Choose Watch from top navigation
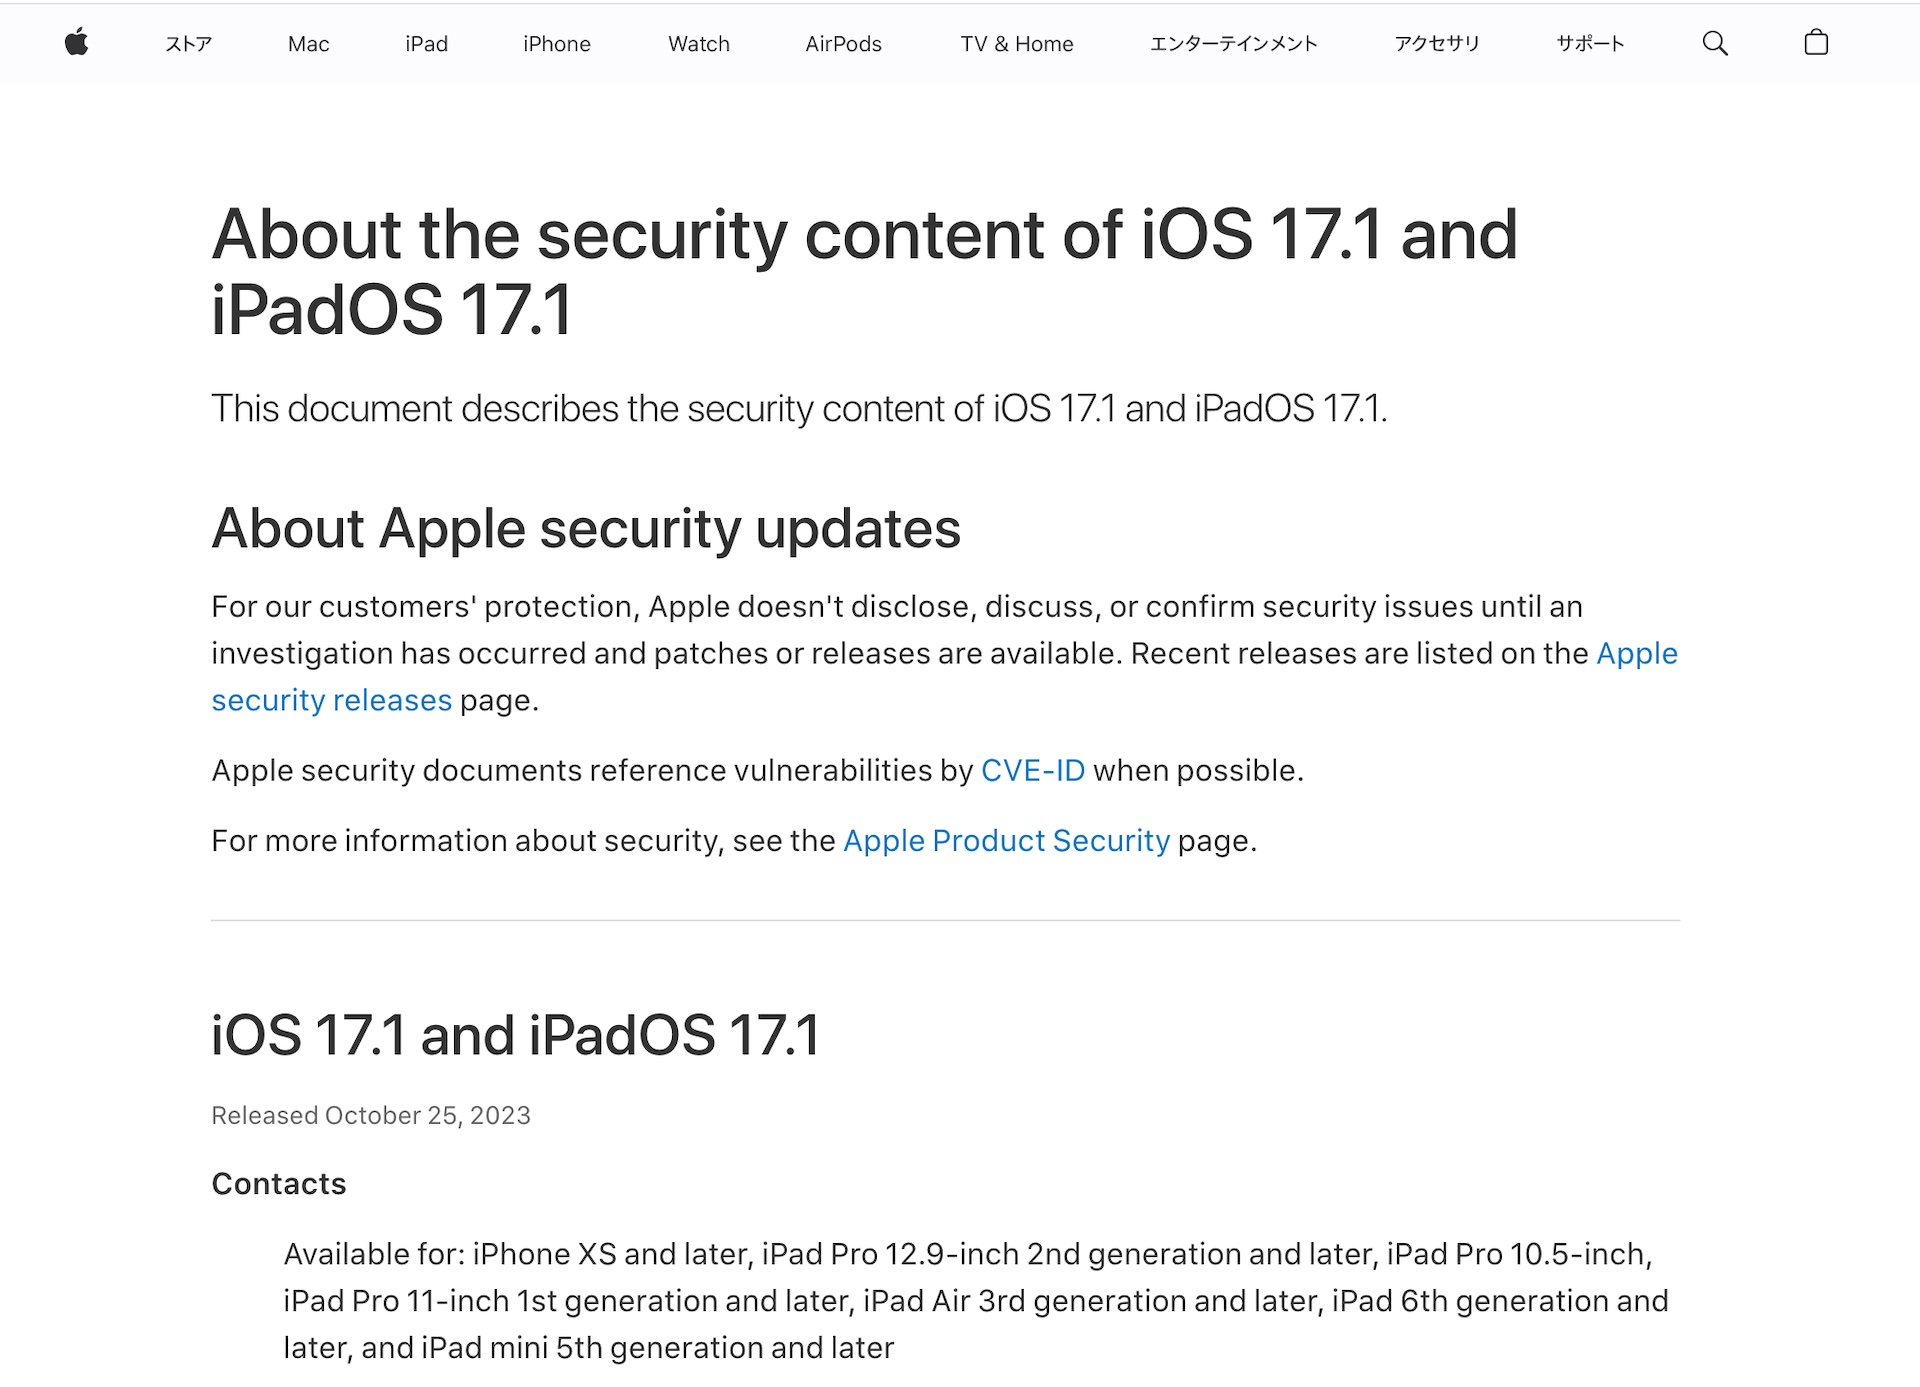The height and width of the screenshot is (1387, 1920). pyautogui.click(x=698, y=44)
